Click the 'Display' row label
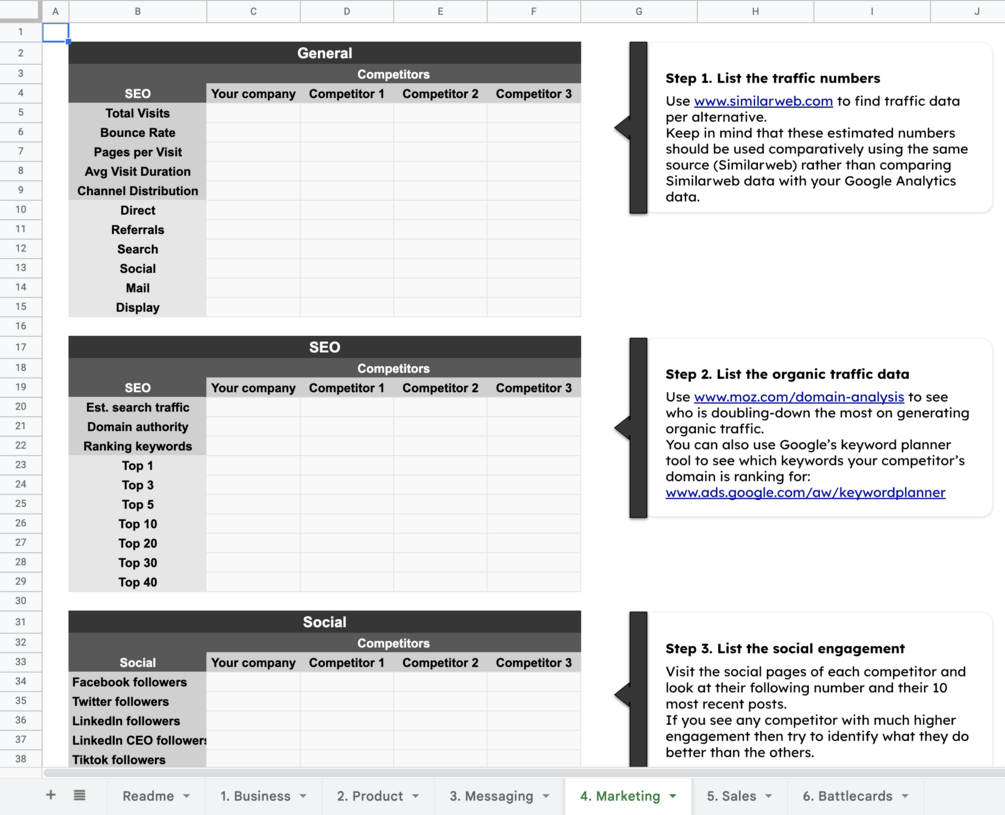The image size is (1005, 815). coord(138,308)
